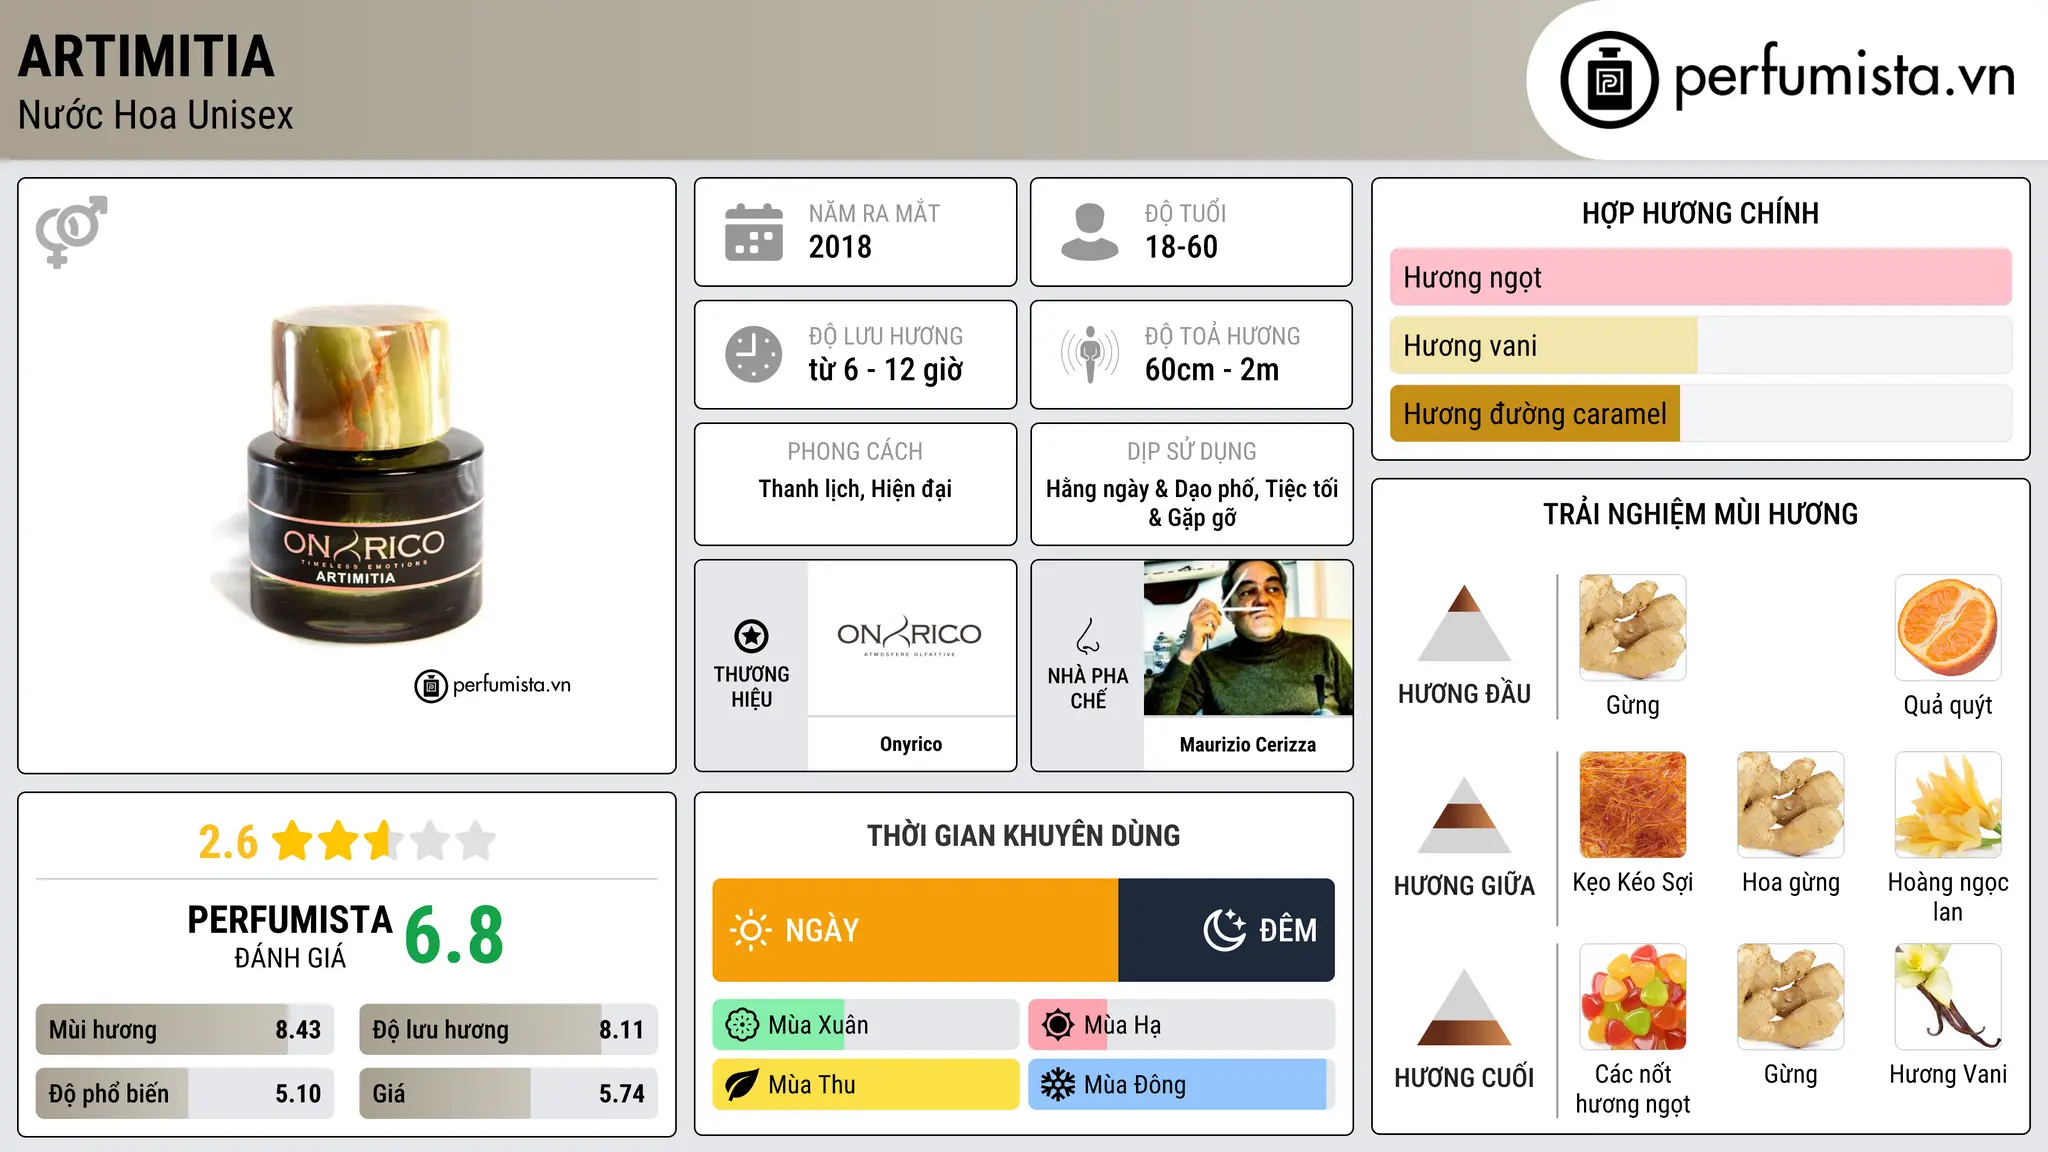Click the Gừng base note image
Viewport: 2048px width, 1152px height.
coord(1791,997)
